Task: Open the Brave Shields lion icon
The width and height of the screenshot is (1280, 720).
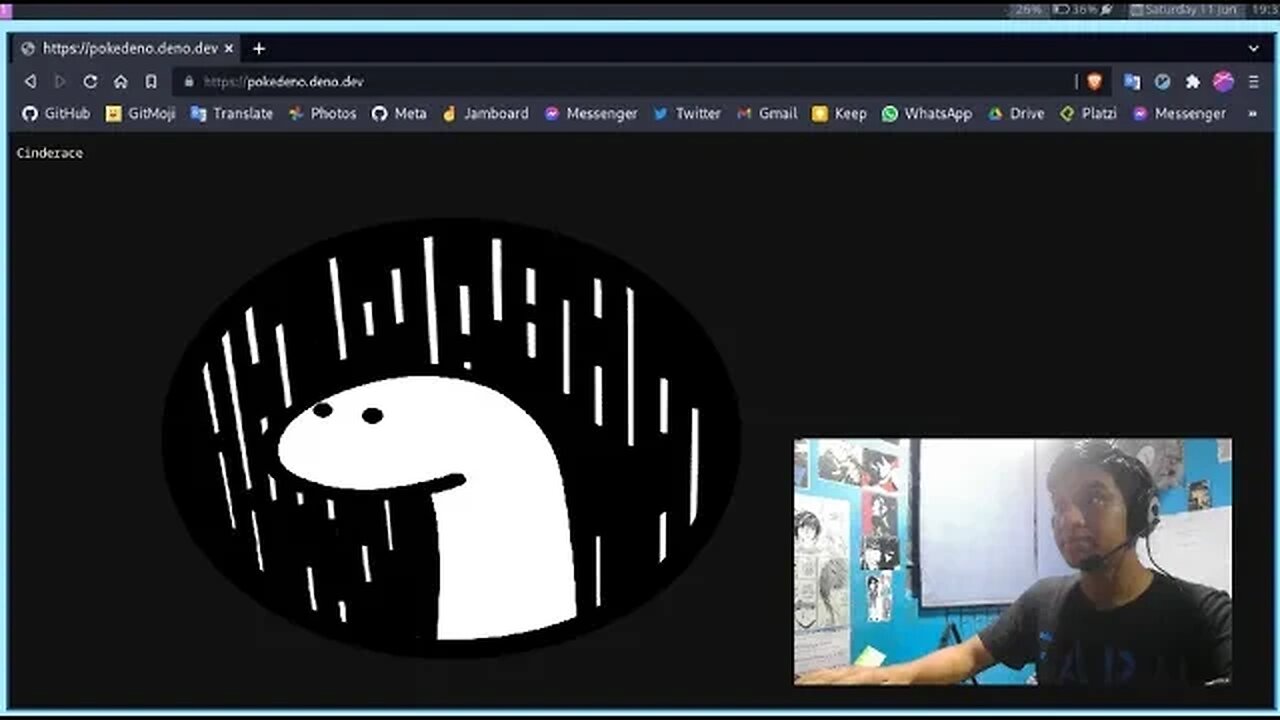Action: click(x=1094, y=82)
